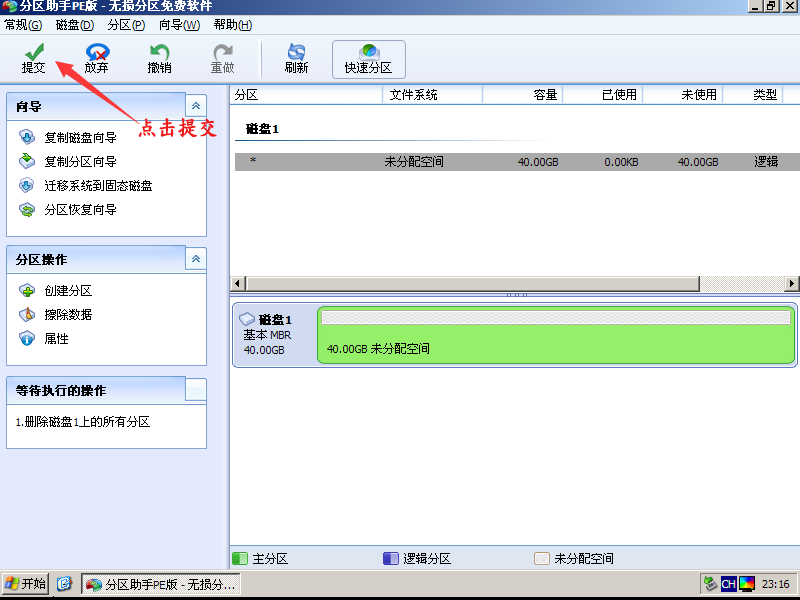
Task: Switch to 分区助手PE版 taskbar button
Action: [x=160, y=584]
